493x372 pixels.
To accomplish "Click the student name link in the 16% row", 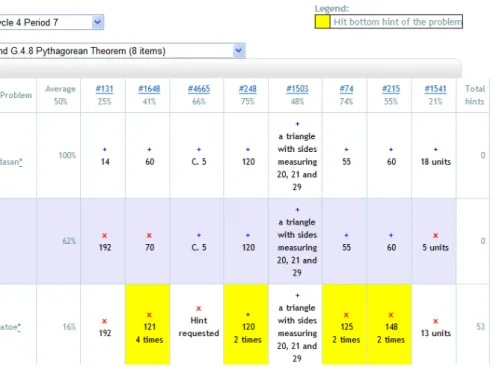I will click(x=11, y=327).
